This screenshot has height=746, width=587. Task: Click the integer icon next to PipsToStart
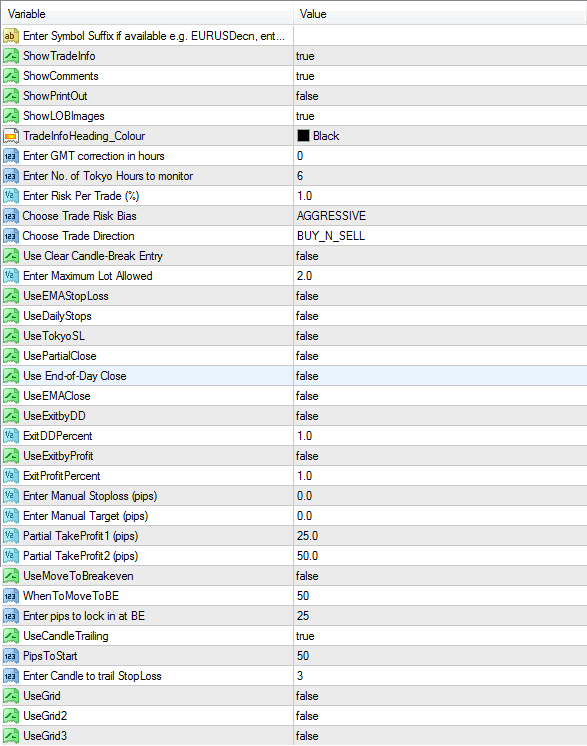point(10,656)
